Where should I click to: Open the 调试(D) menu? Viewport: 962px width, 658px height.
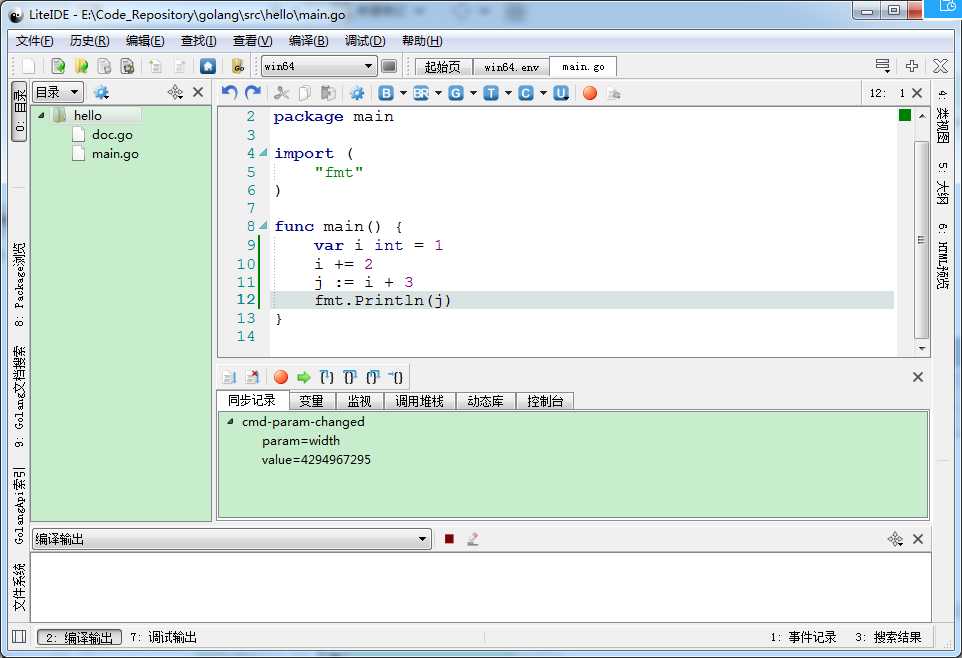coord(365,41)
